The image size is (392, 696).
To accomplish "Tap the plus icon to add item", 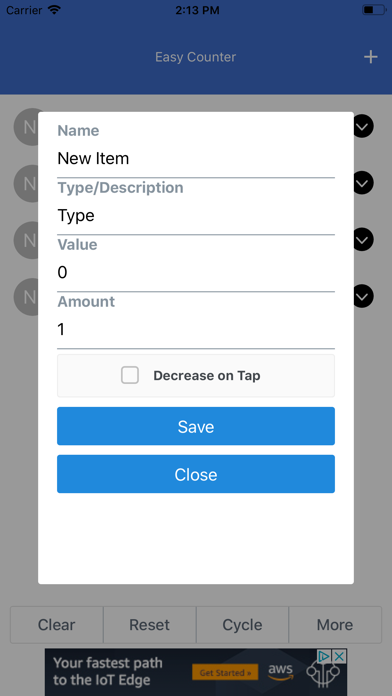I will tap(370, 57).
